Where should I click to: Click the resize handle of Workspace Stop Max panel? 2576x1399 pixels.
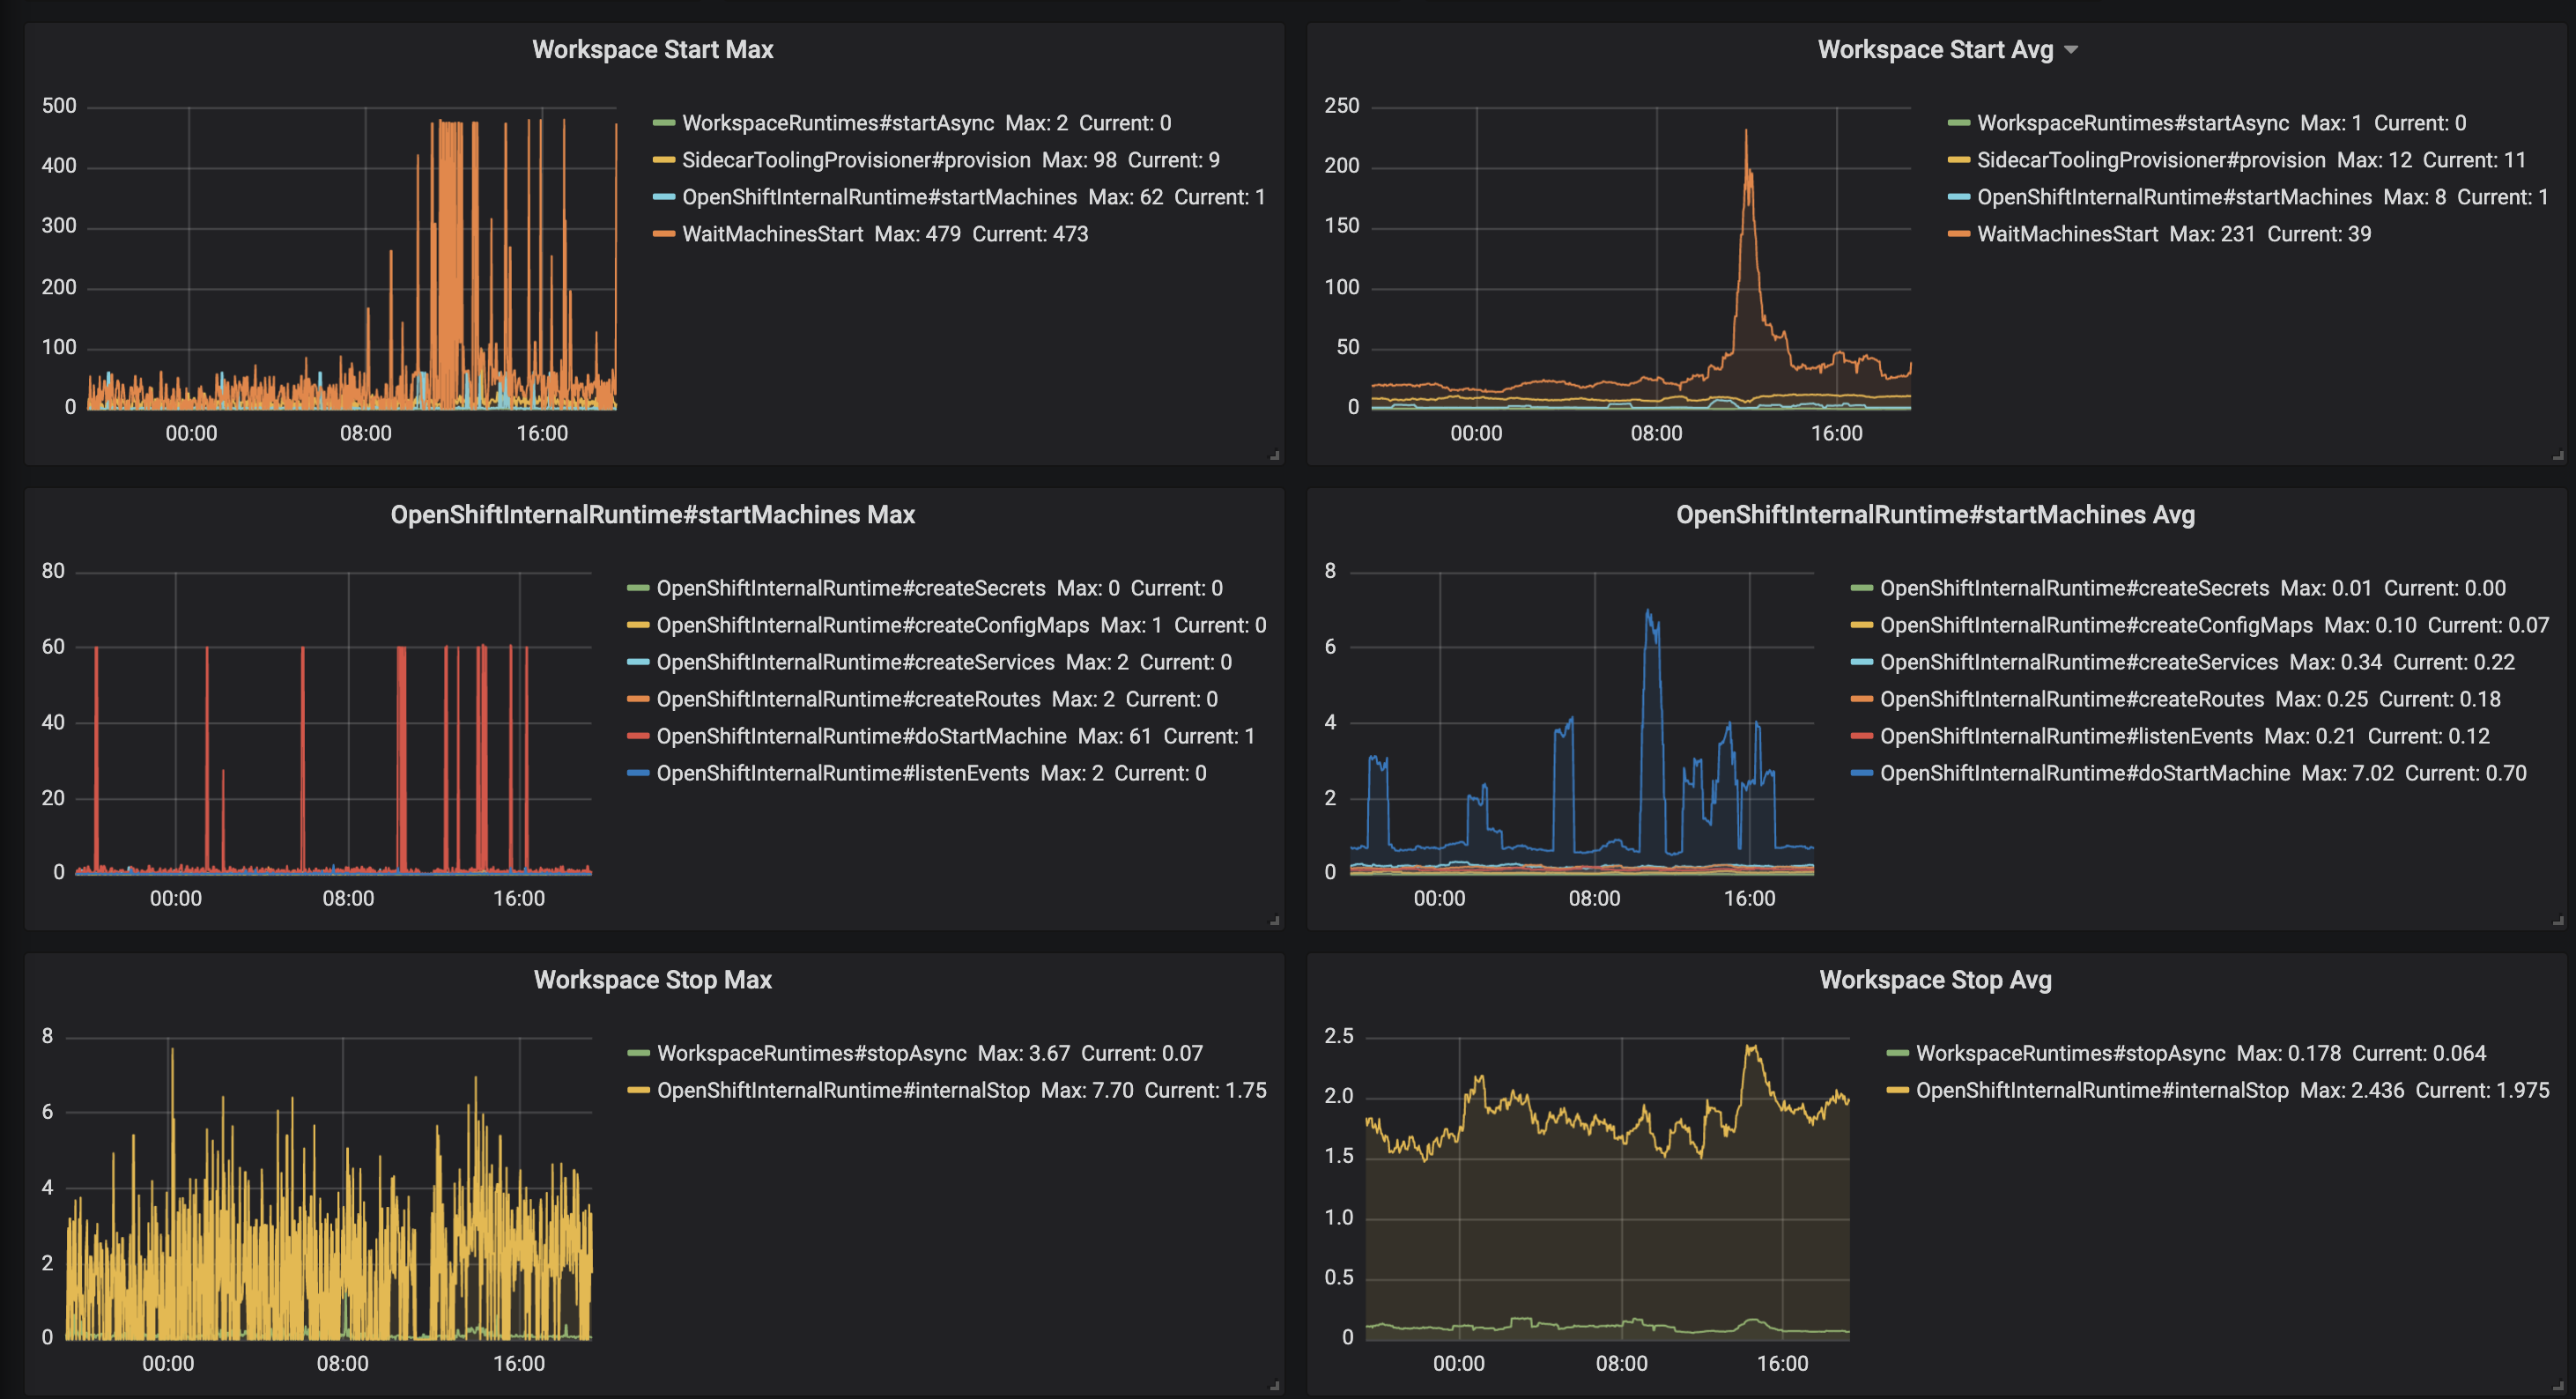[1274, 1386]
